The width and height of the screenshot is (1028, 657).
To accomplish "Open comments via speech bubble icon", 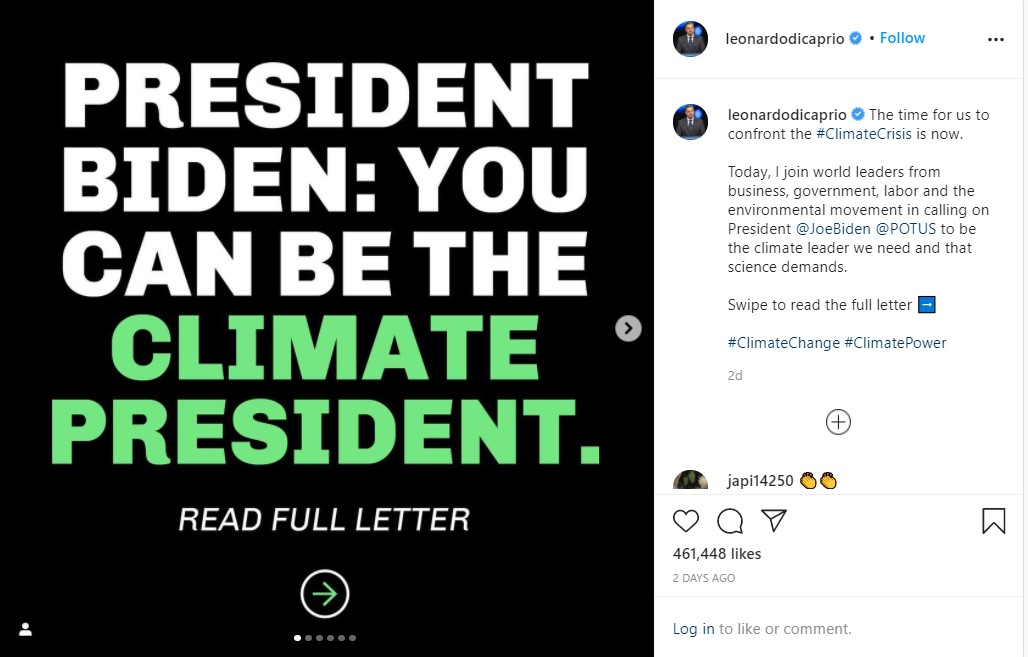I will 730,521.
